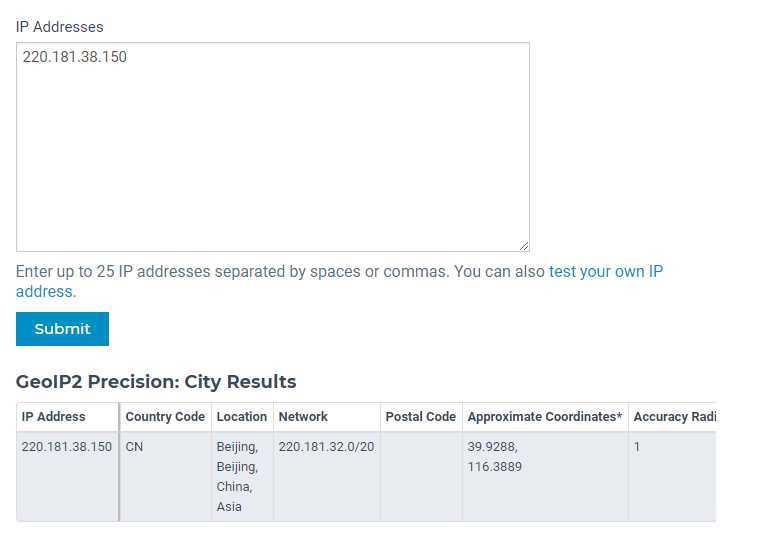Image resolution: width=762 pixels, height=543 pixels.
Task: Click the Approximate Coordinates column header
Action: coord(545,417)
